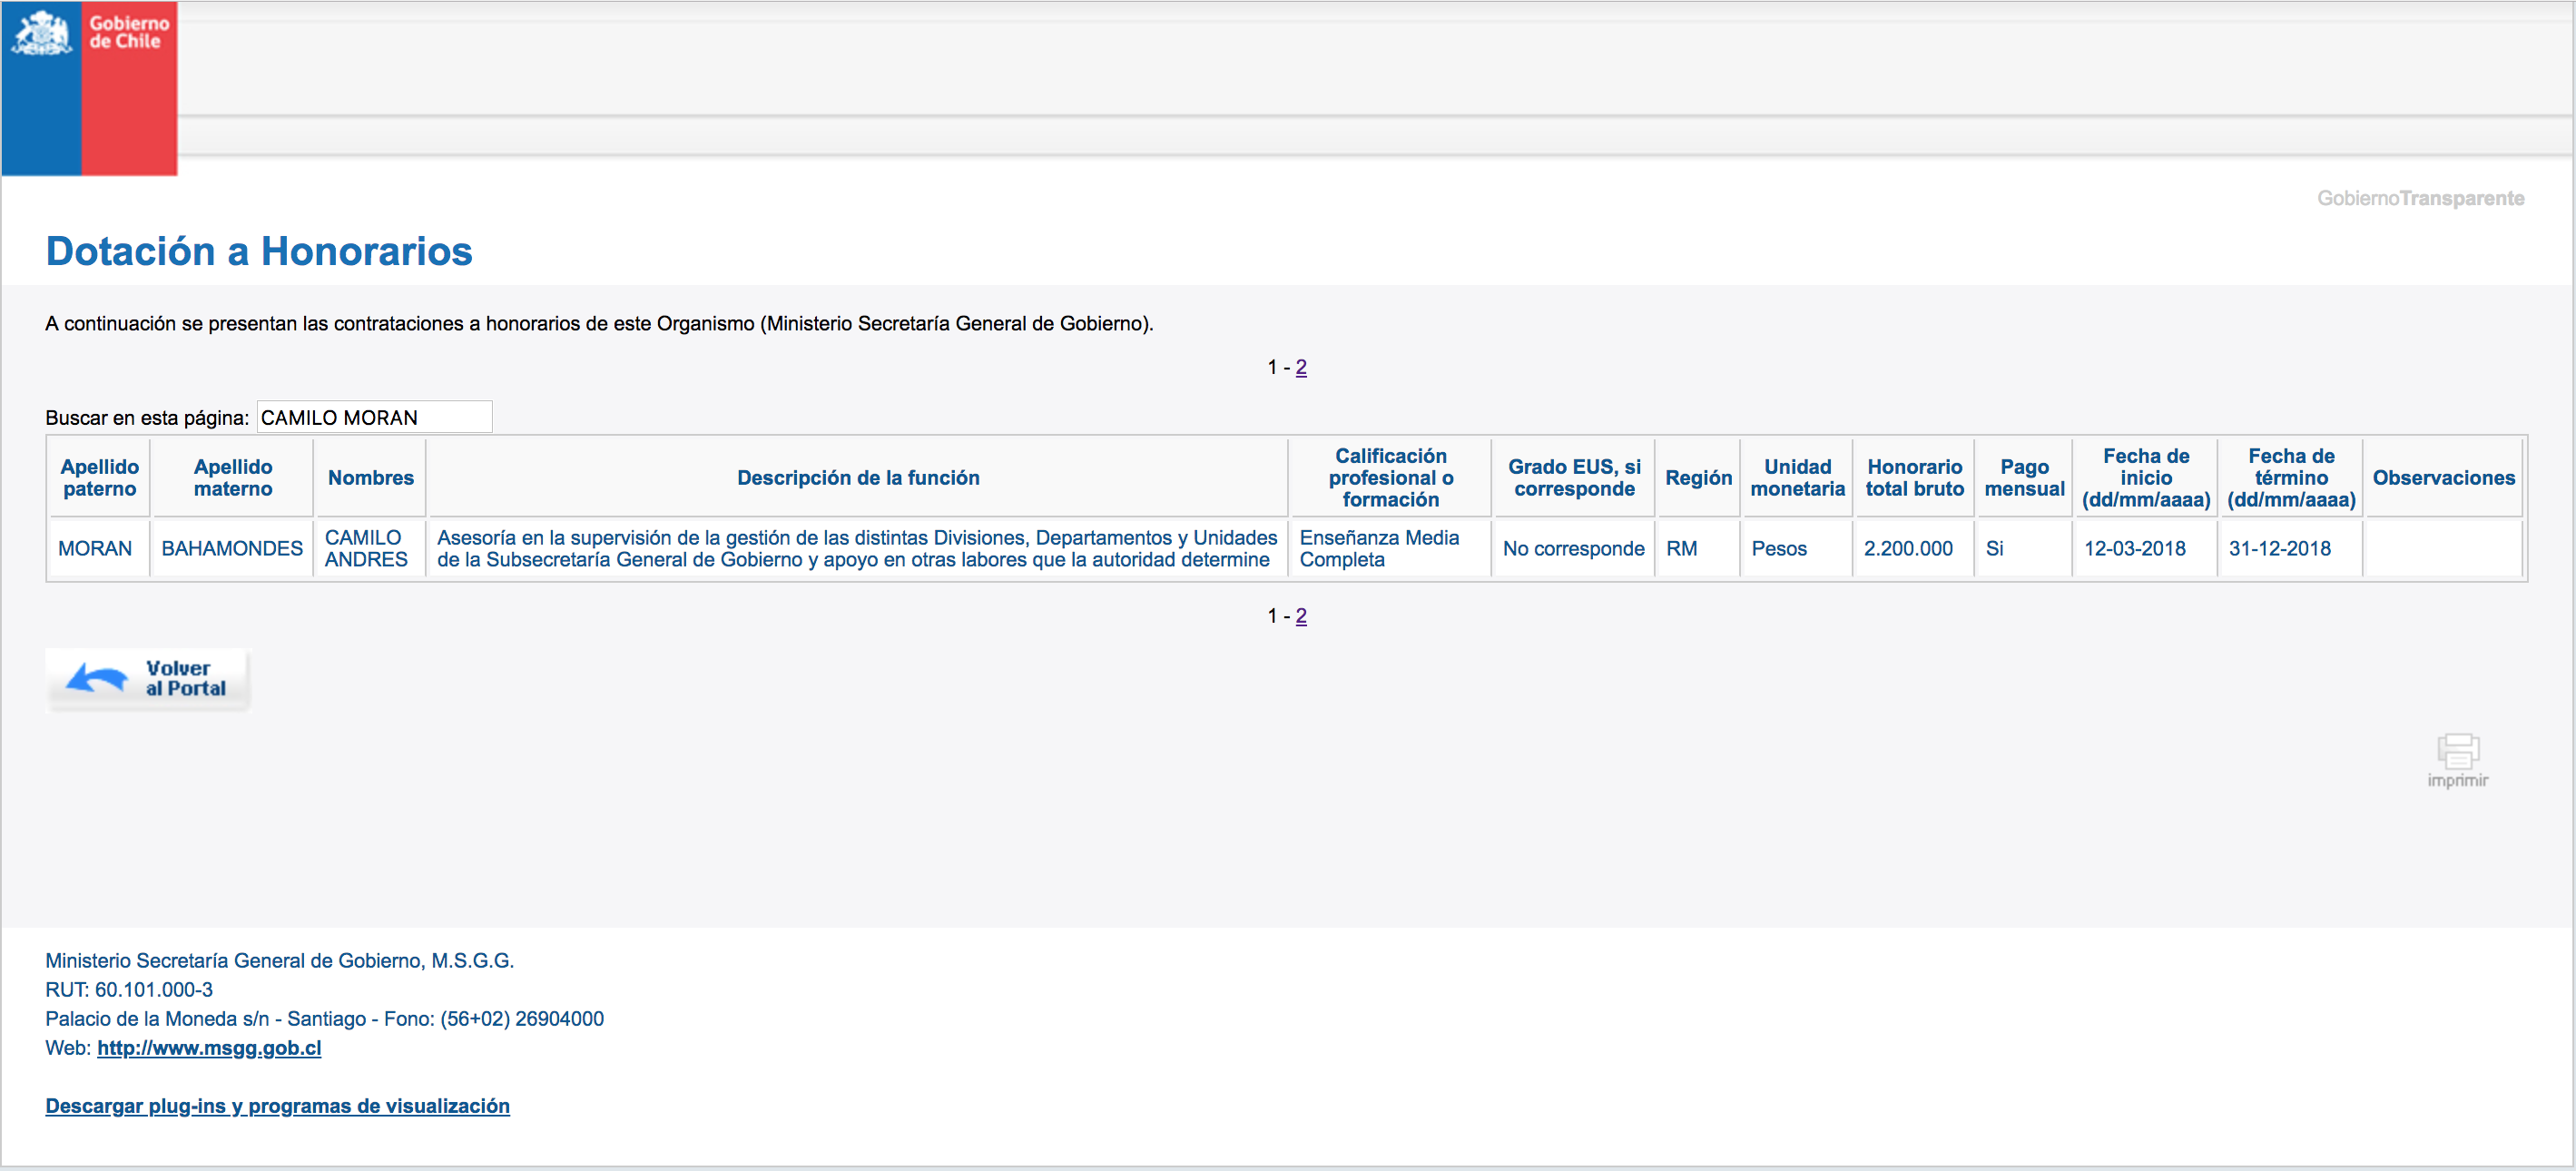This screenshot has width=2576, height=1171.
Task: Sort by Apellido paterno column header
Action: 99,478
